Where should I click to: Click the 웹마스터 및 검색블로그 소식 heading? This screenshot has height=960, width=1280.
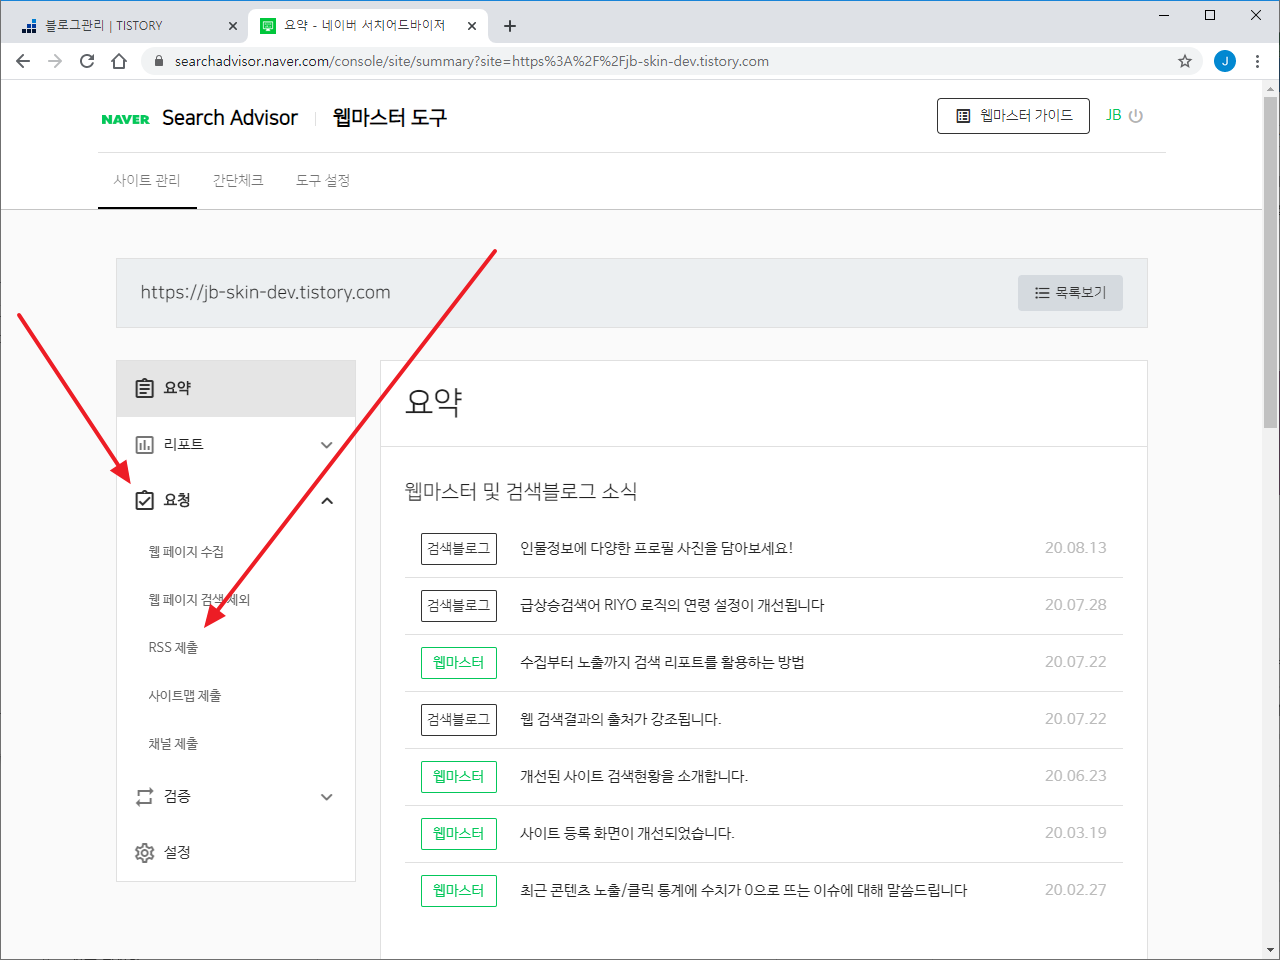click(x=521, y=491)
